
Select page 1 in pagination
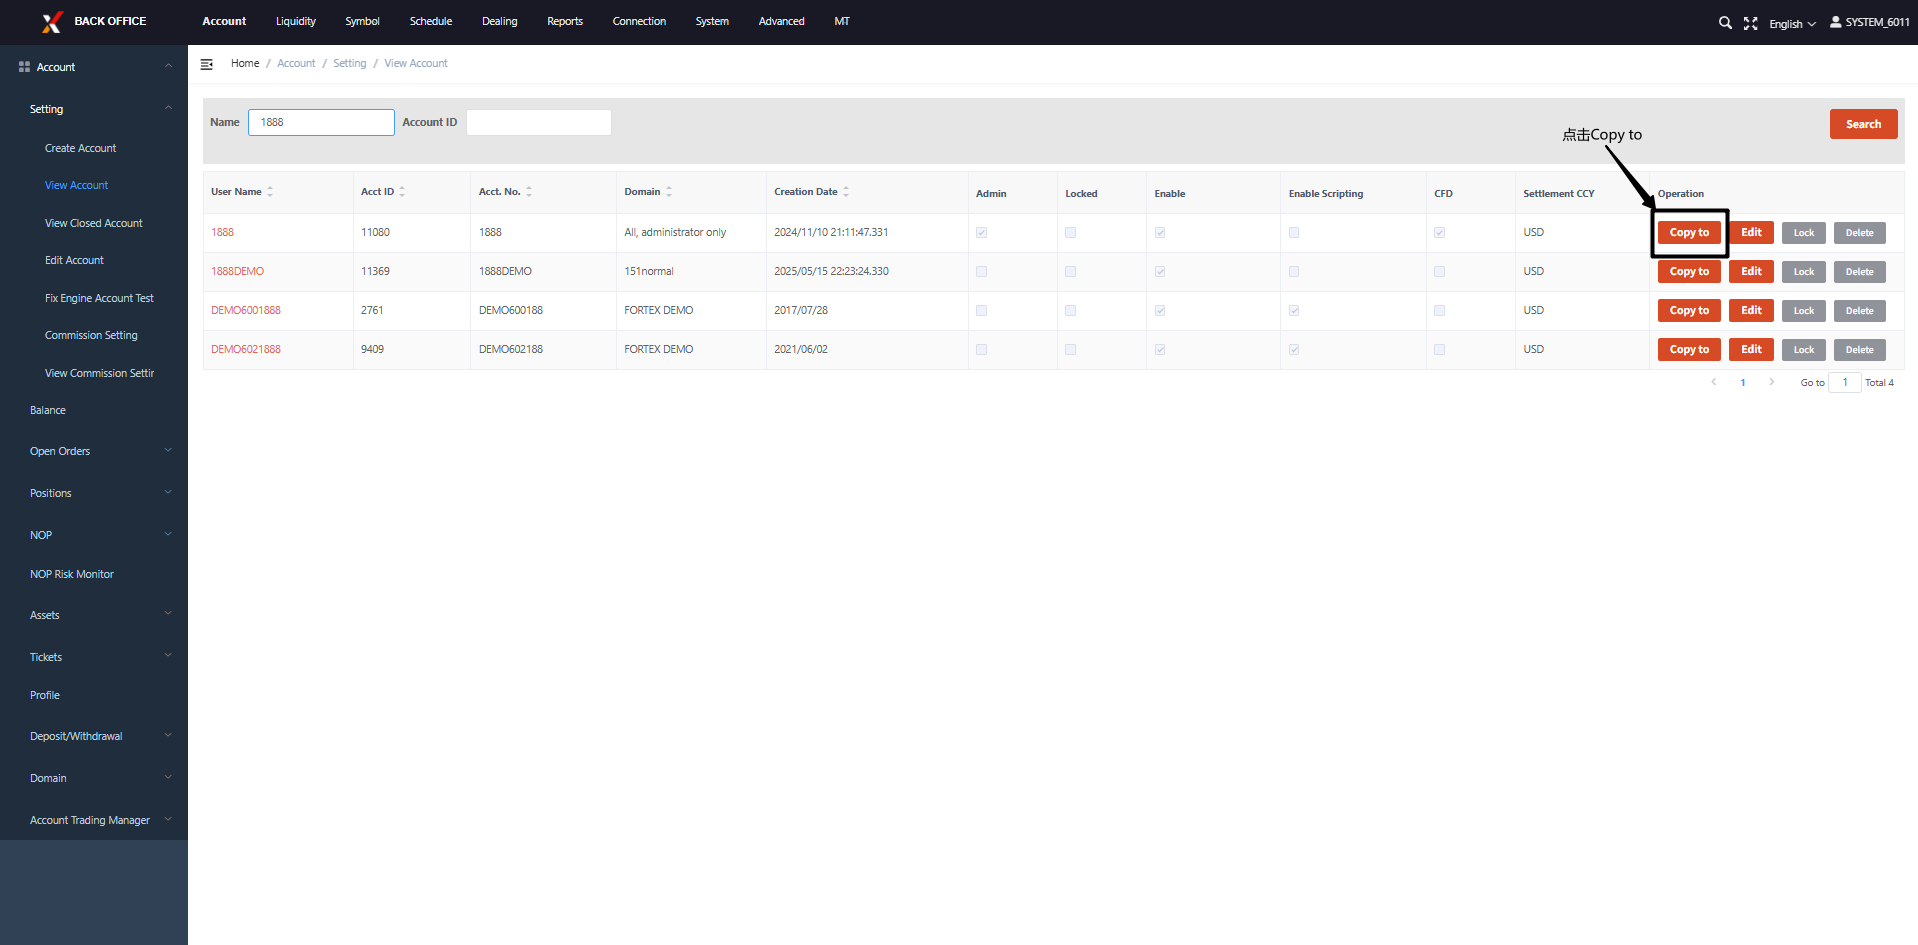point(1743,383)
